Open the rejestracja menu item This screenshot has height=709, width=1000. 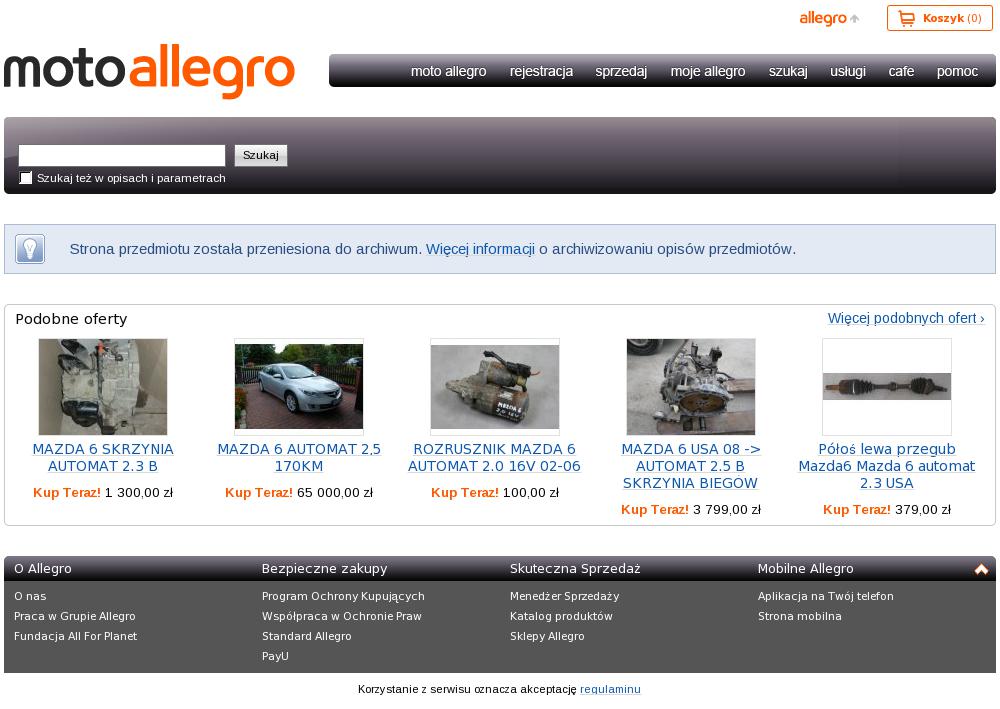pyautogui.click(x=541, y=71)
